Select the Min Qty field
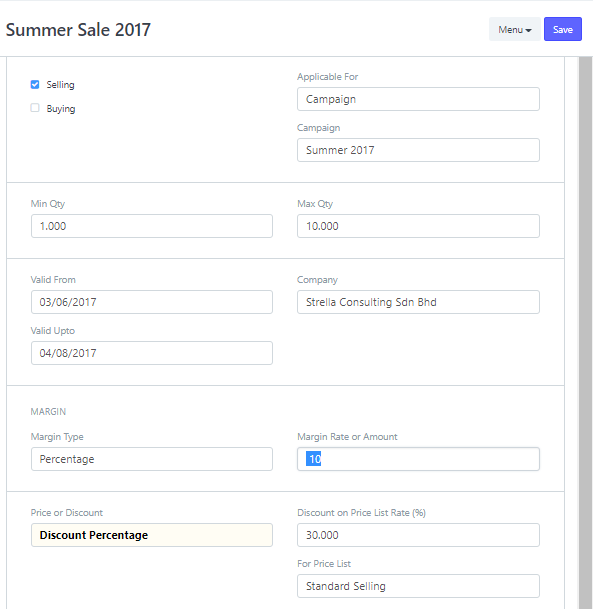 click(152, 226)
